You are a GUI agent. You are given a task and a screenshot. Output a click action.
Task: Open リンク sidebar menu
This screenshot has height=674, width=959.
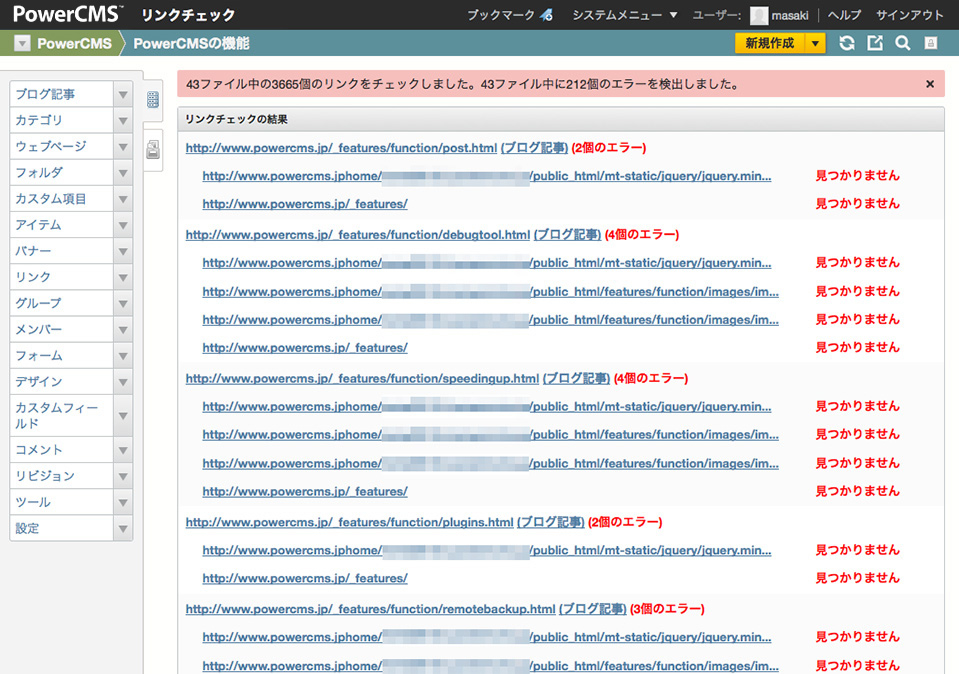coord(62,278)
